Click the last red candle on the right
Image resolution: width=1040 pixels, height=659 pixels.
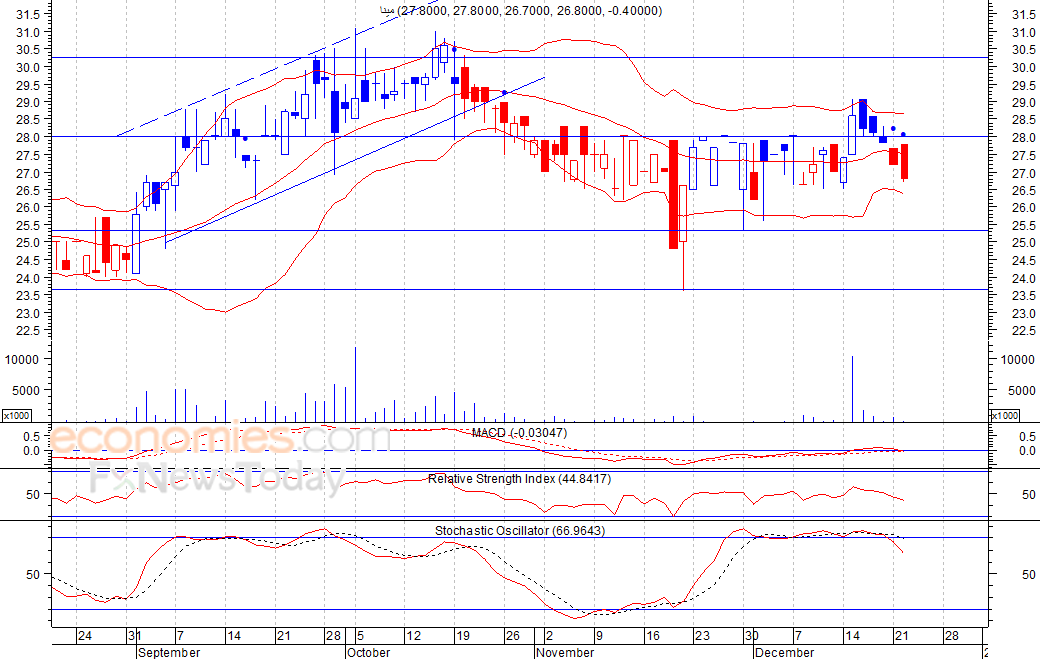tap(904, 161)
